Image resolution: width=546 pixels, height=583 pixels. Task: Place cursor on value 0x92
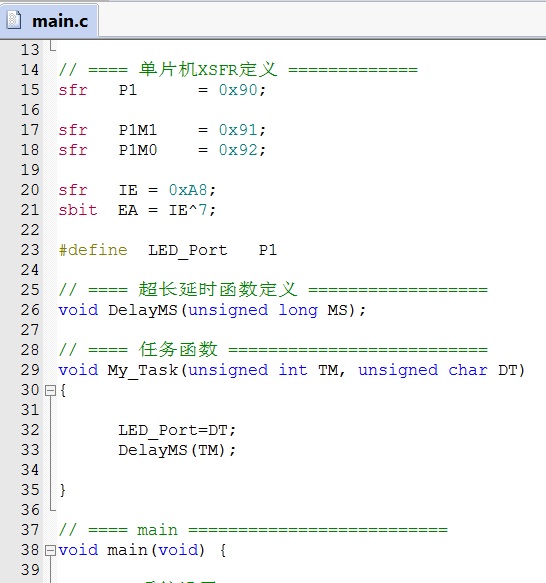(238, 150)
